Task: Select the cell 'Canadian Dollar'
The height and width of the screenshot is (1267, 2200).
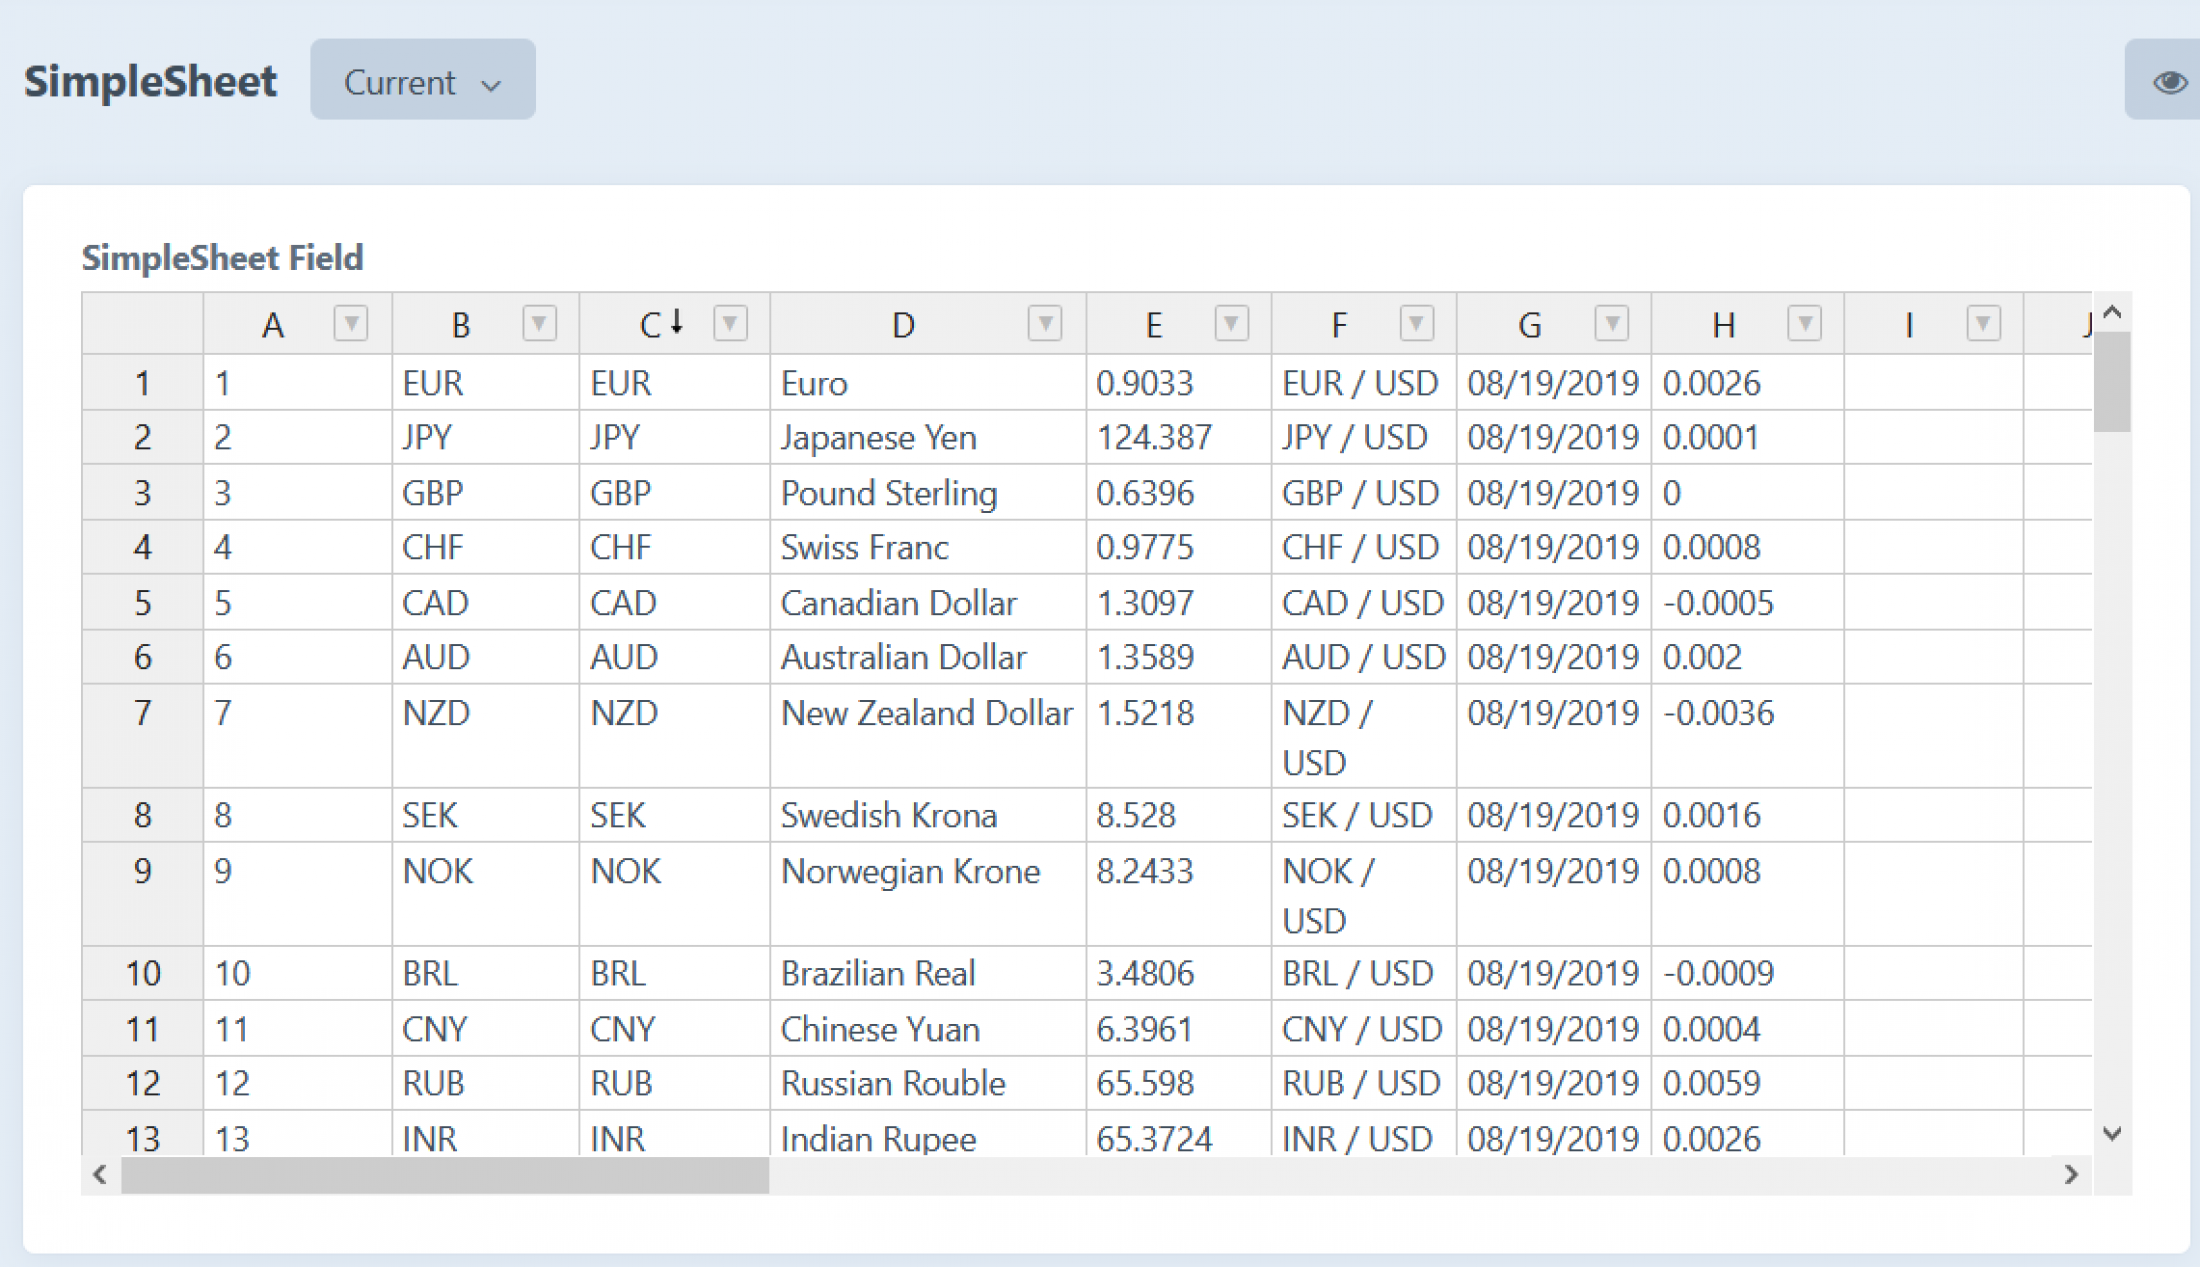Action: point(928,602)
